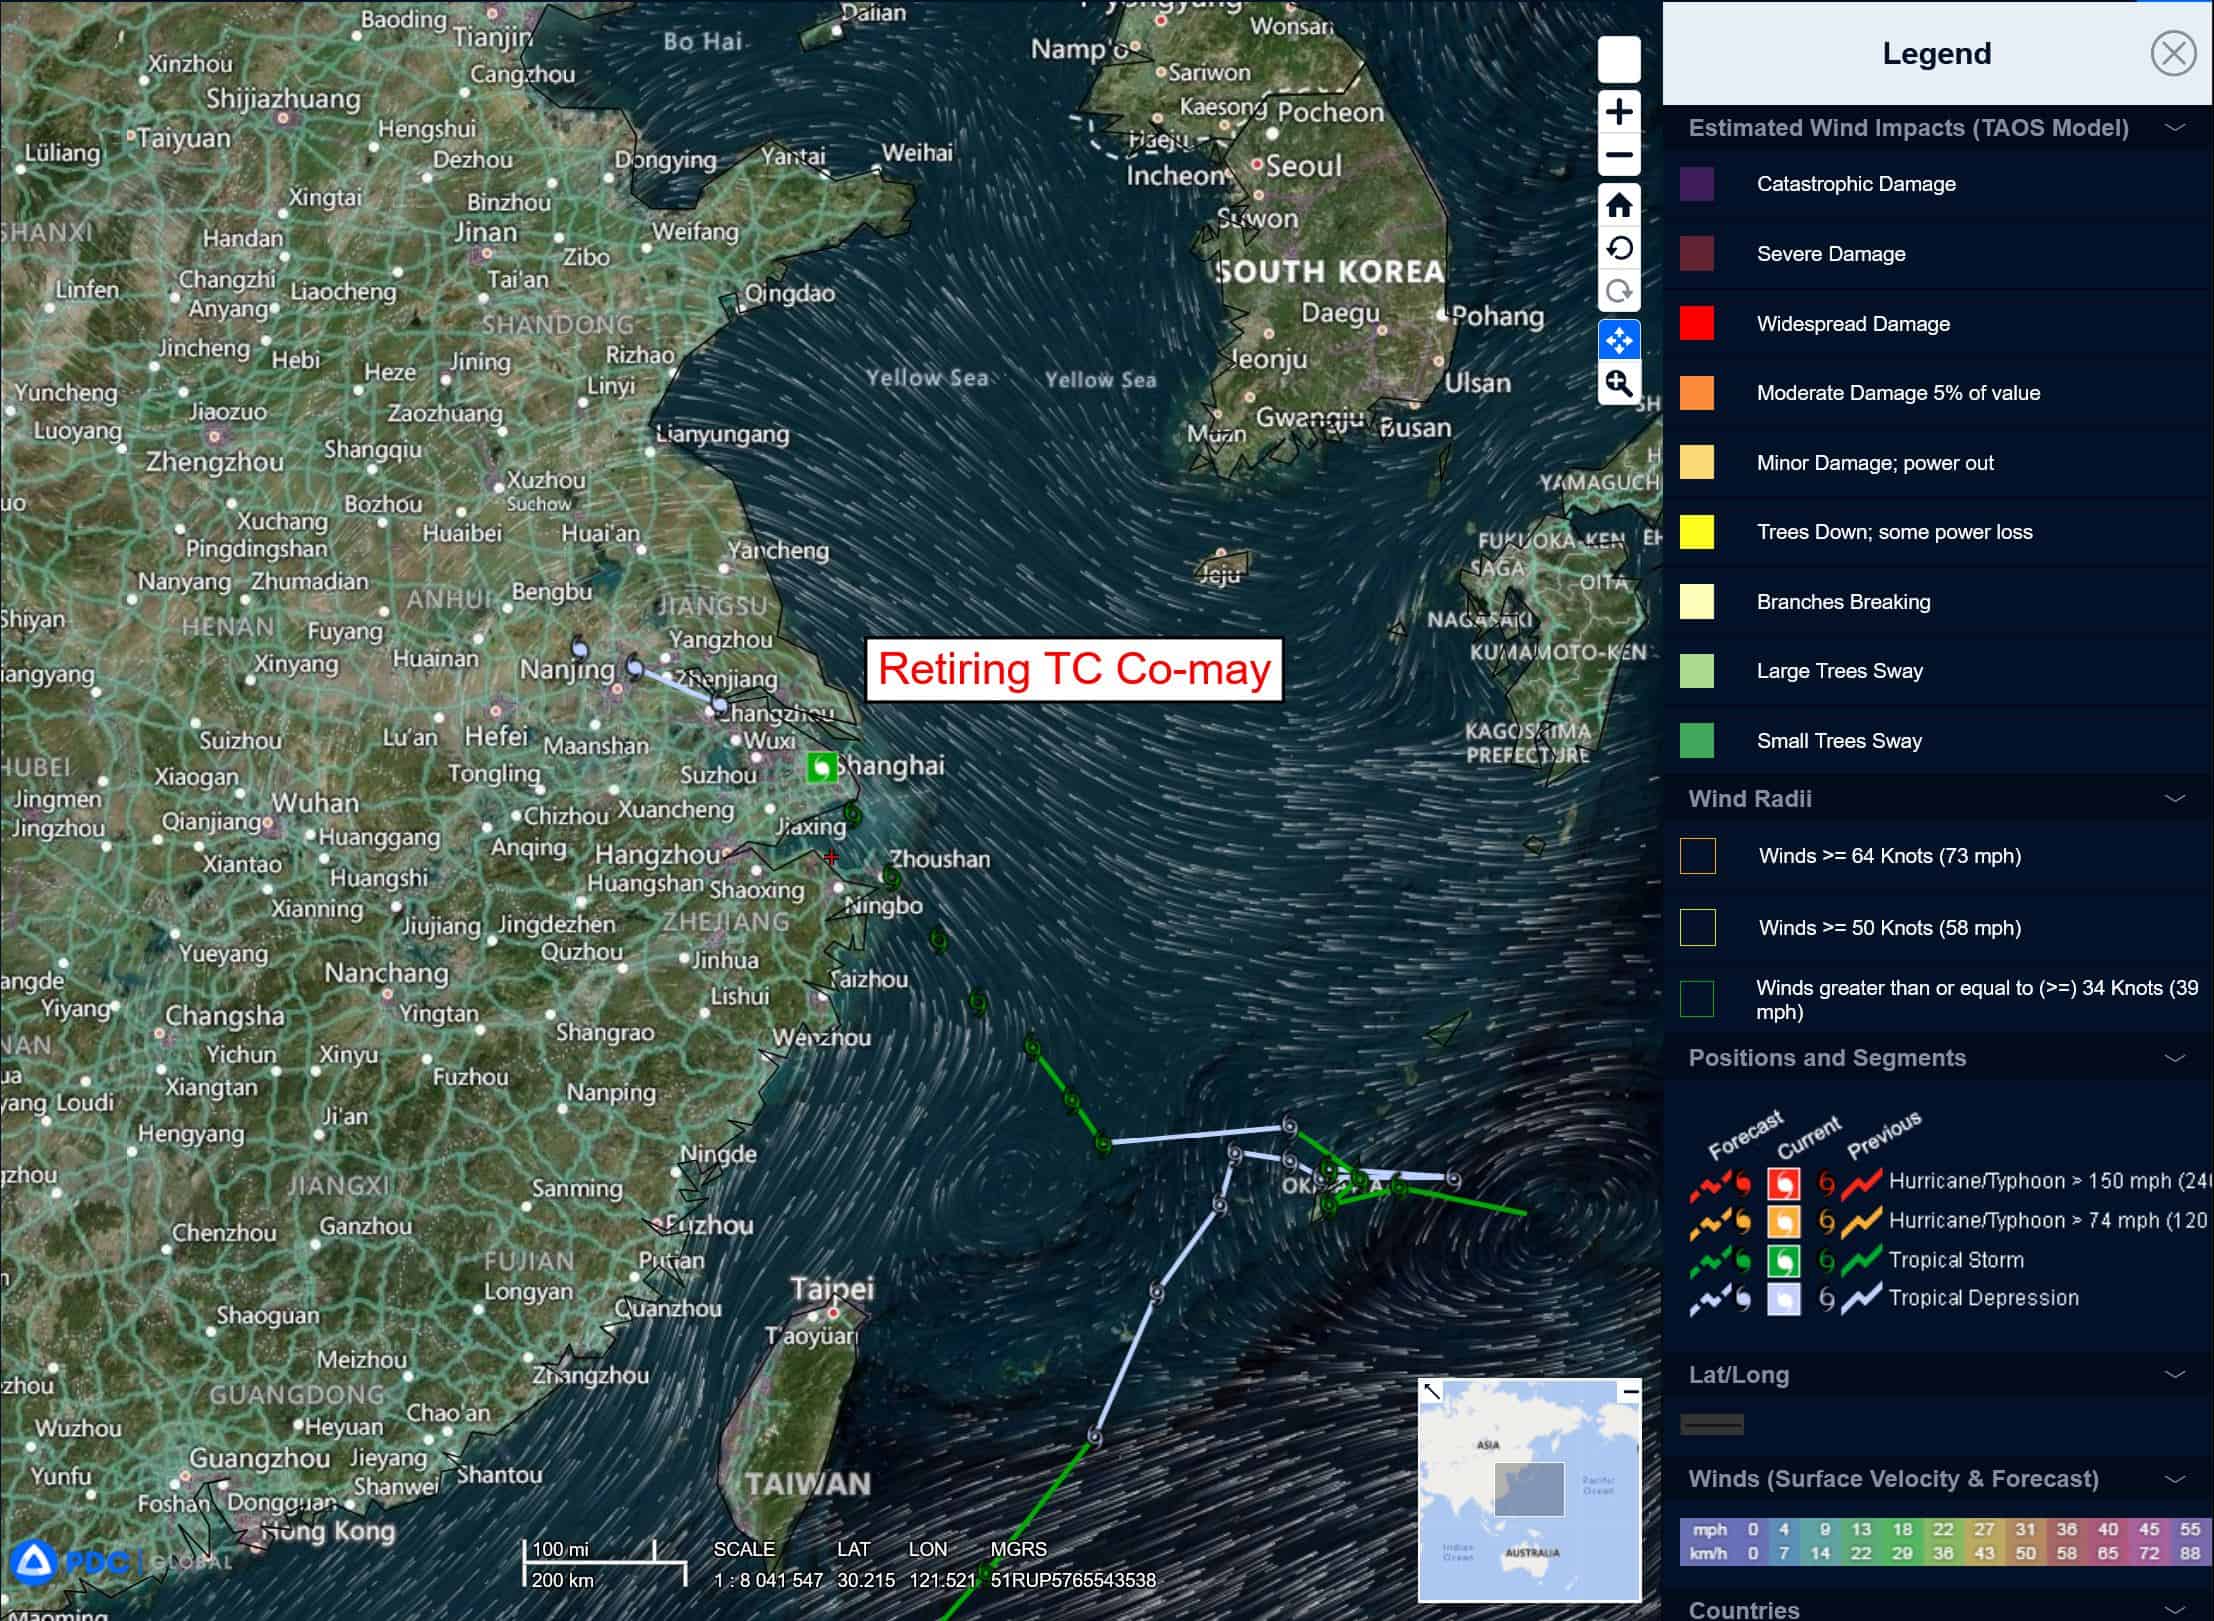The image size is (2214, 1621).
Task: Click the 50 Knots wind radius box
Action: [x=1698, y=927]
